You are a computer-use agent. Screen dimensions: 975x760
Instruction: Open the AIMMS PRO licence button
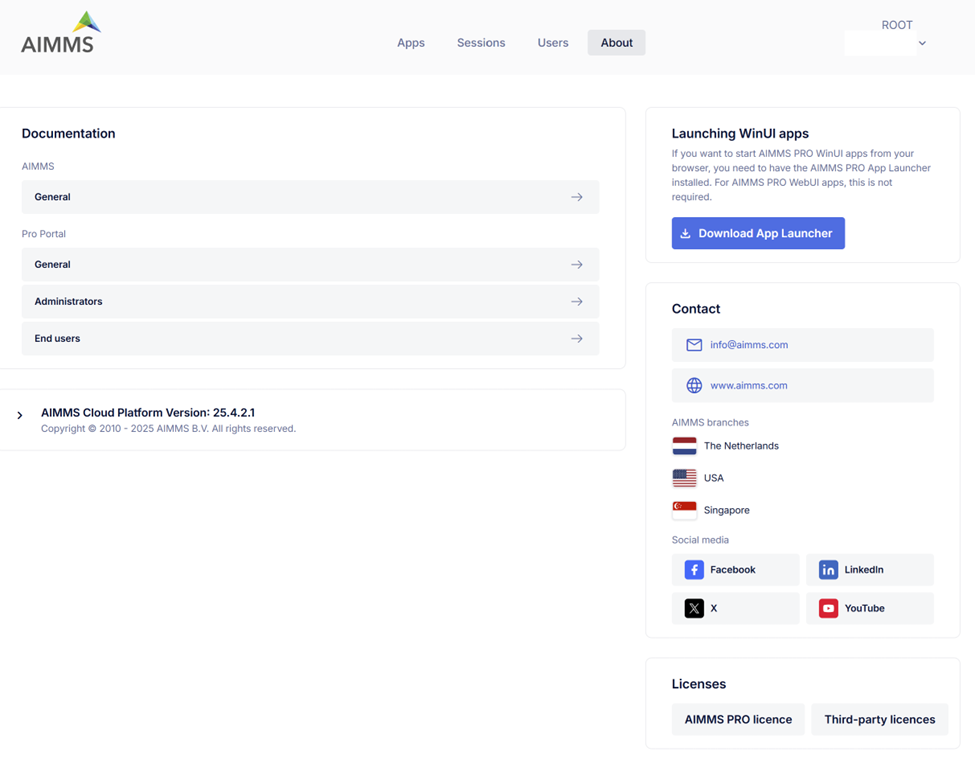point(738,720)
